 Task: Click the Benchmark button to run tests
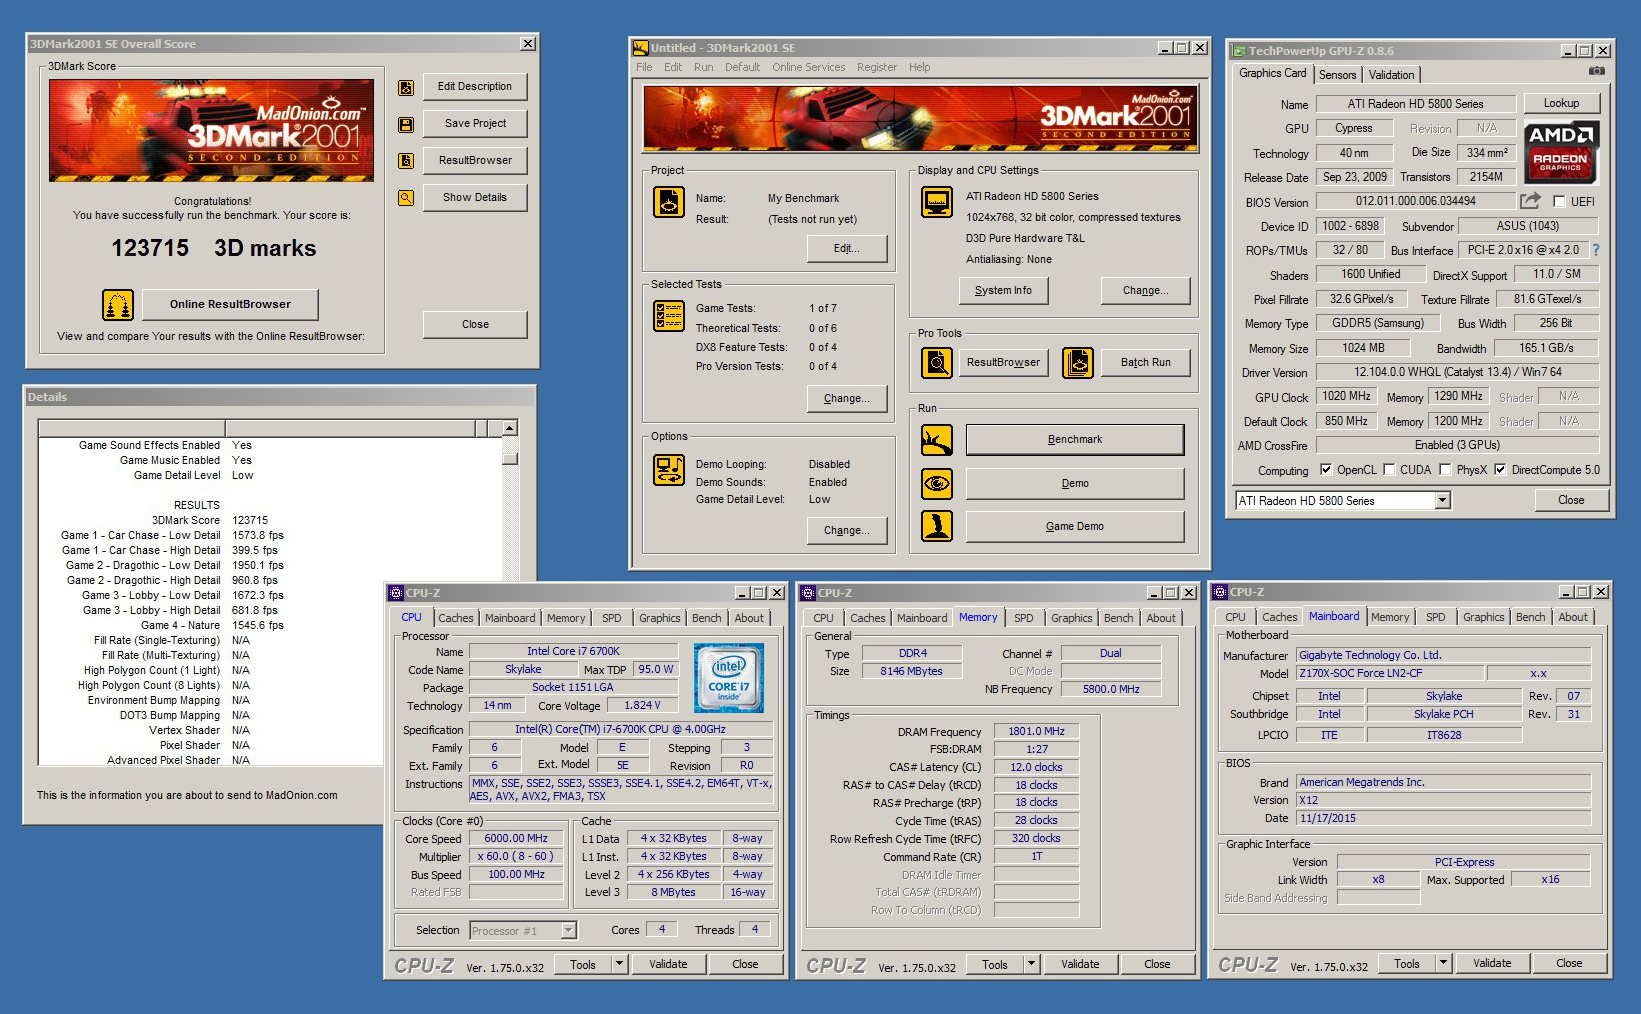click(x=1075, y=440)
